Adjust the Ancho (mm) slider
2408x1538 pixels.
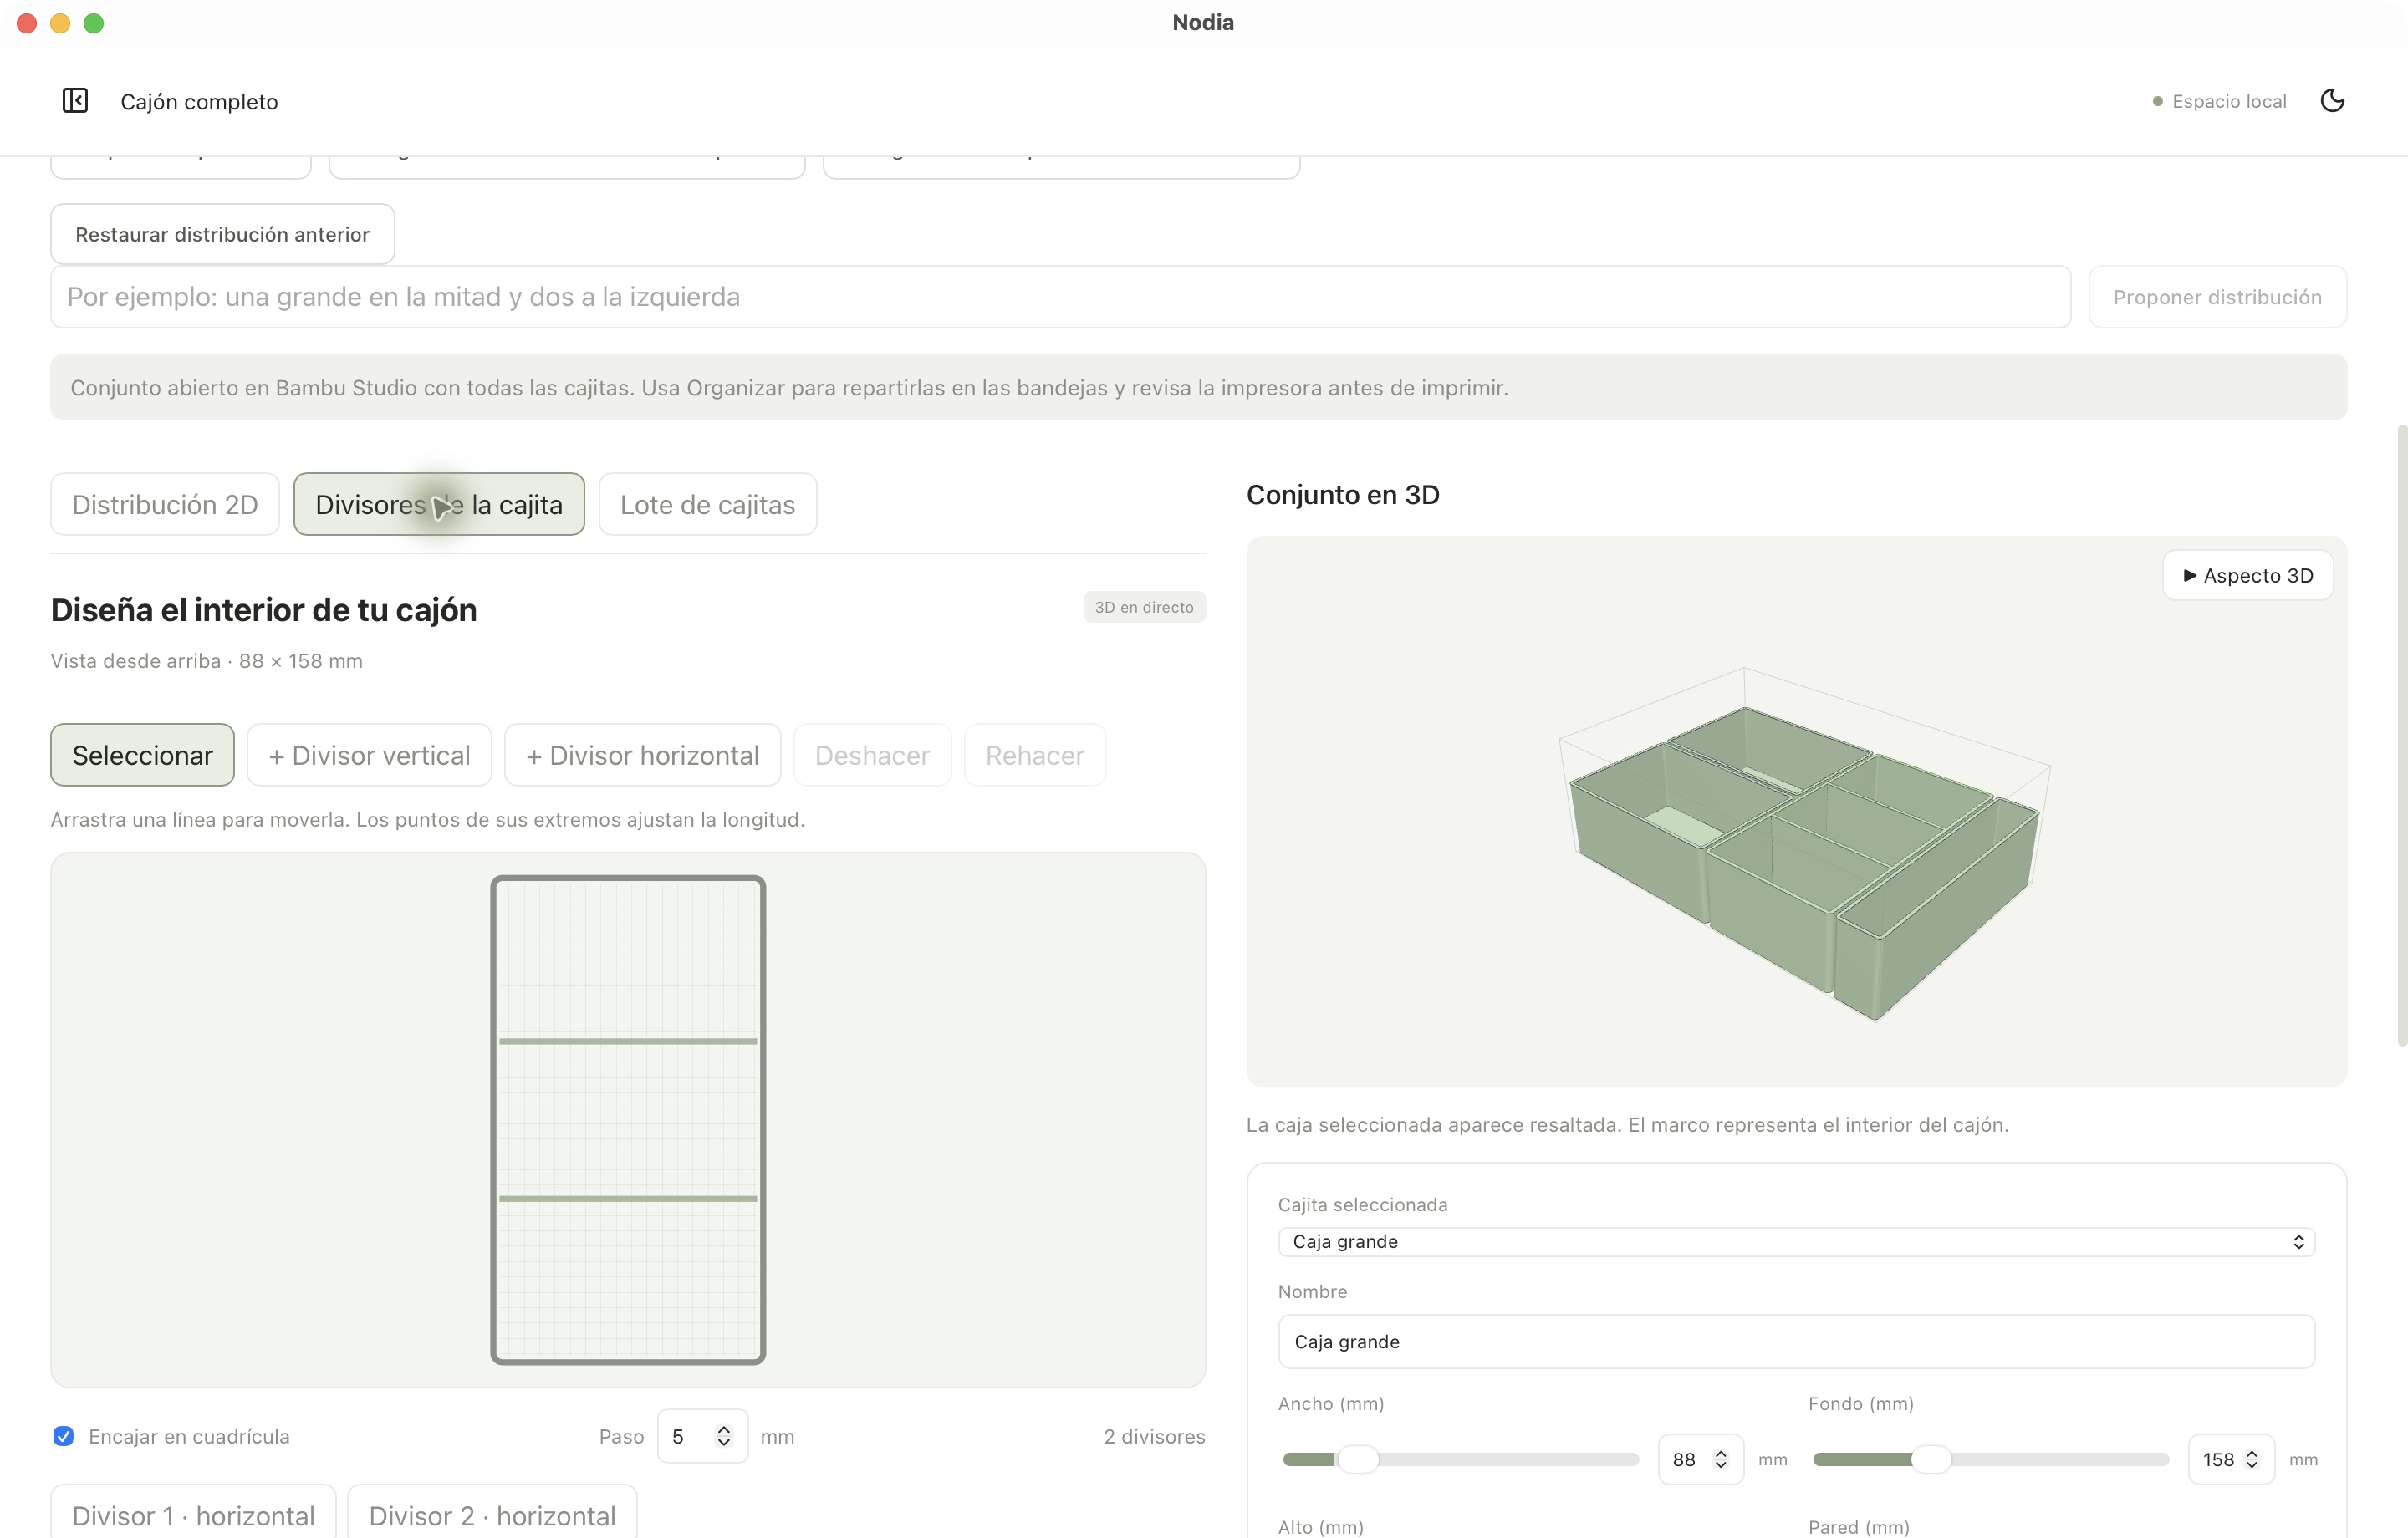(1460, 1459)
